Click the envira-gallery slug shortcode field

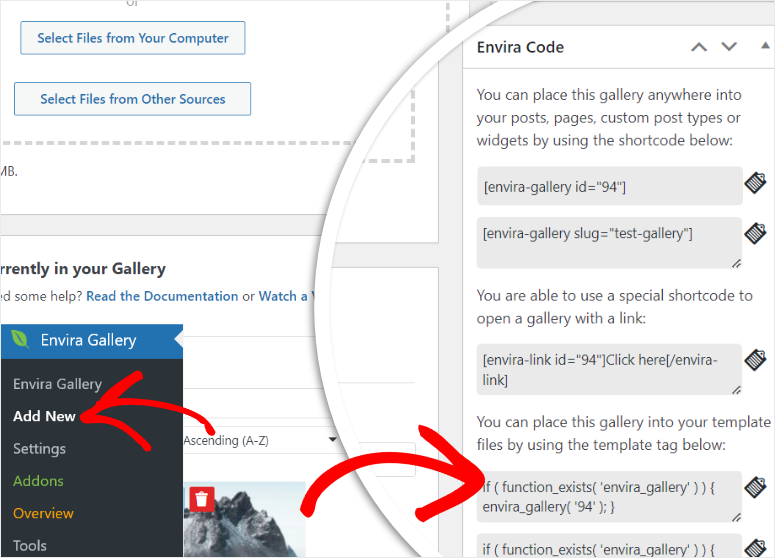[x=609, y=243]
